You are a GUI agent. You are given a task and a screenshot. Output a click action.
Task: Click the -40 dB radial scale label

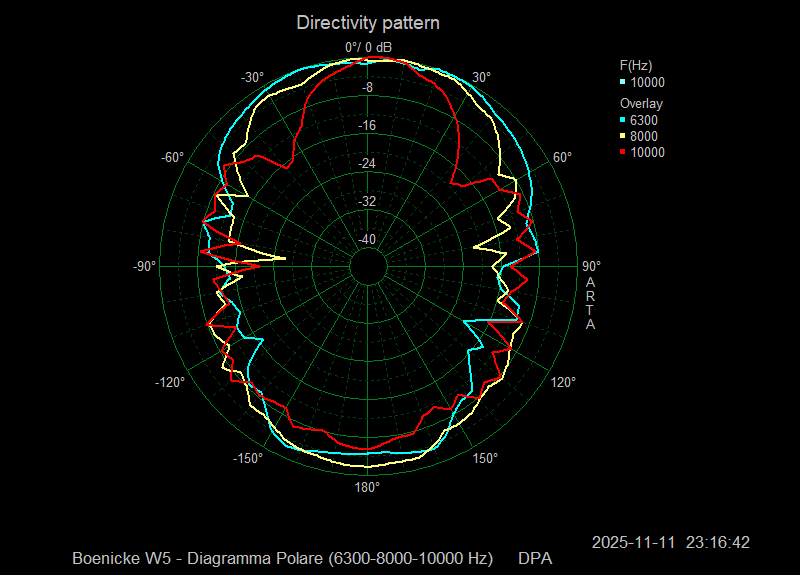pos(367,239)
